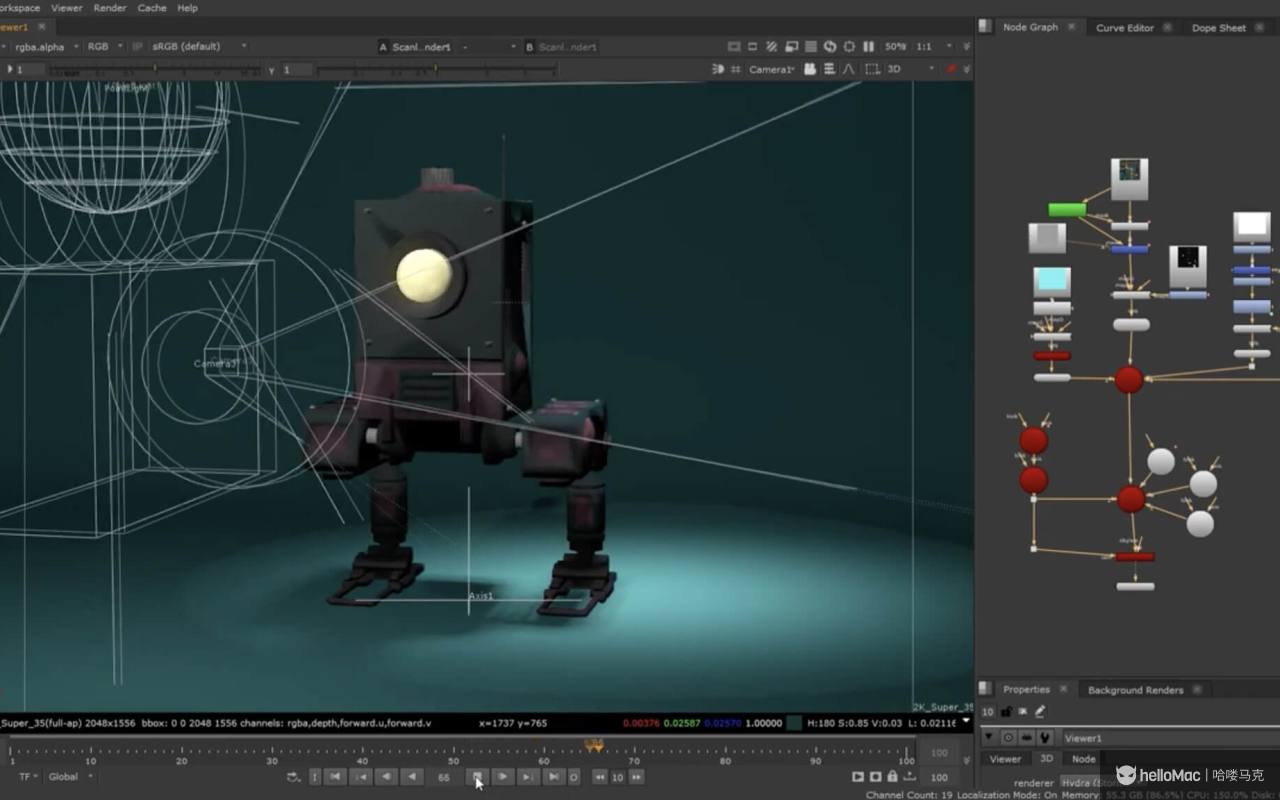Jump to the first frame
This screenshot has height=800, width=1280.
tap(336, 777)
